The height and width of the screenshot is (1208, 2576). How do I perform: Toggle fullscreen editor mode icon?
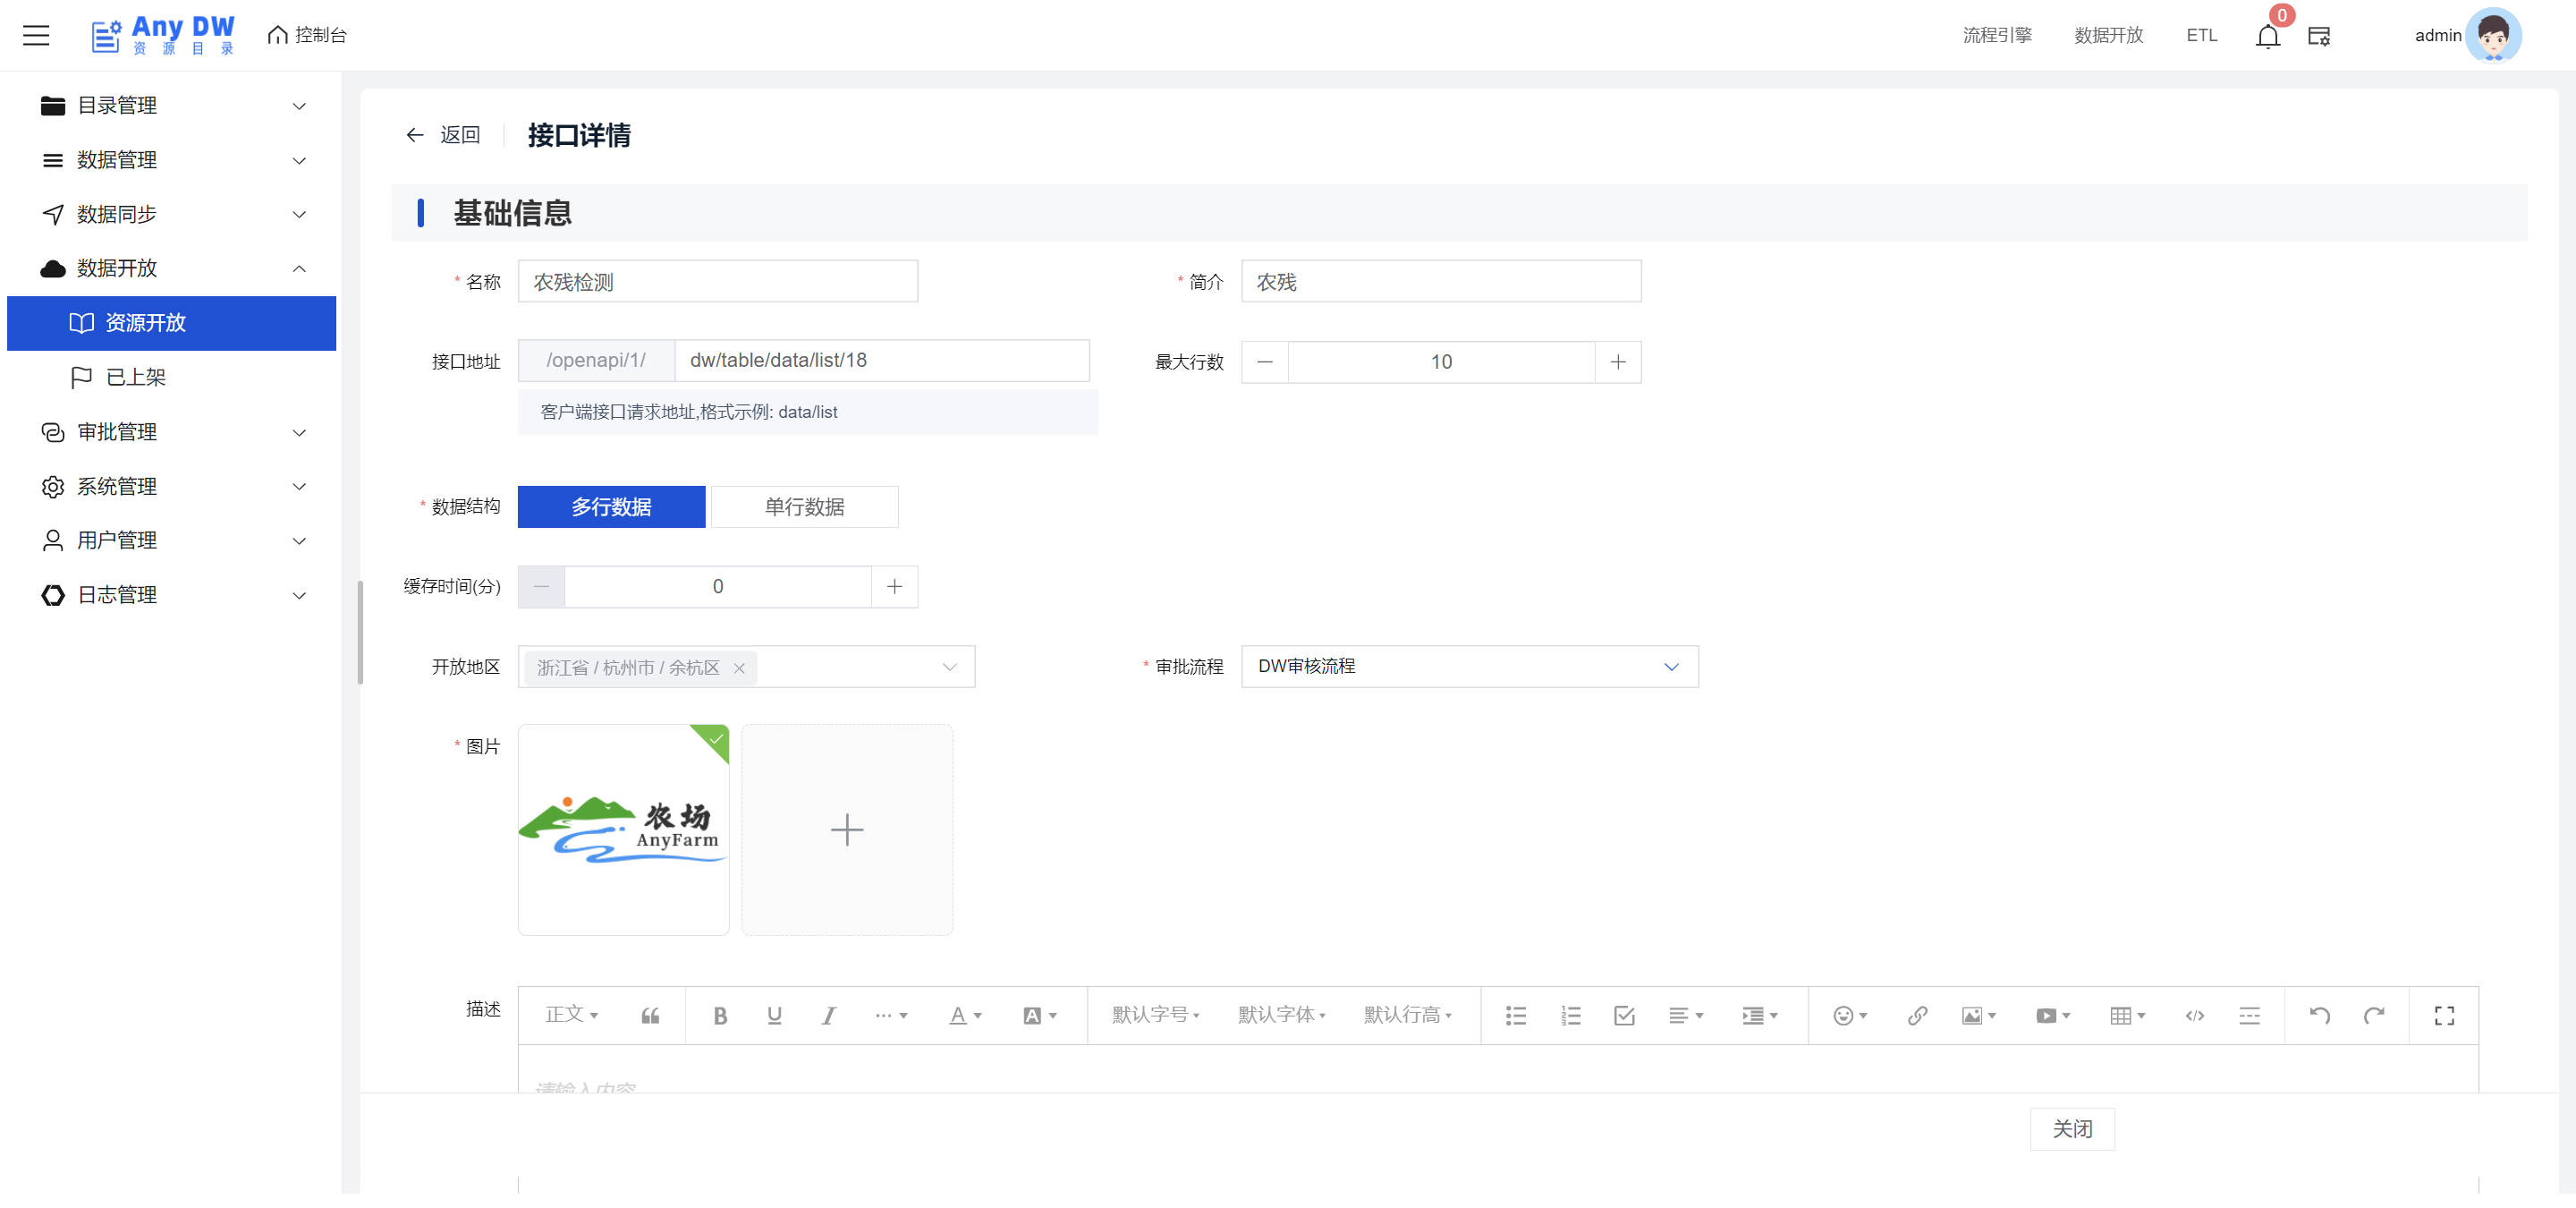2444,1016
